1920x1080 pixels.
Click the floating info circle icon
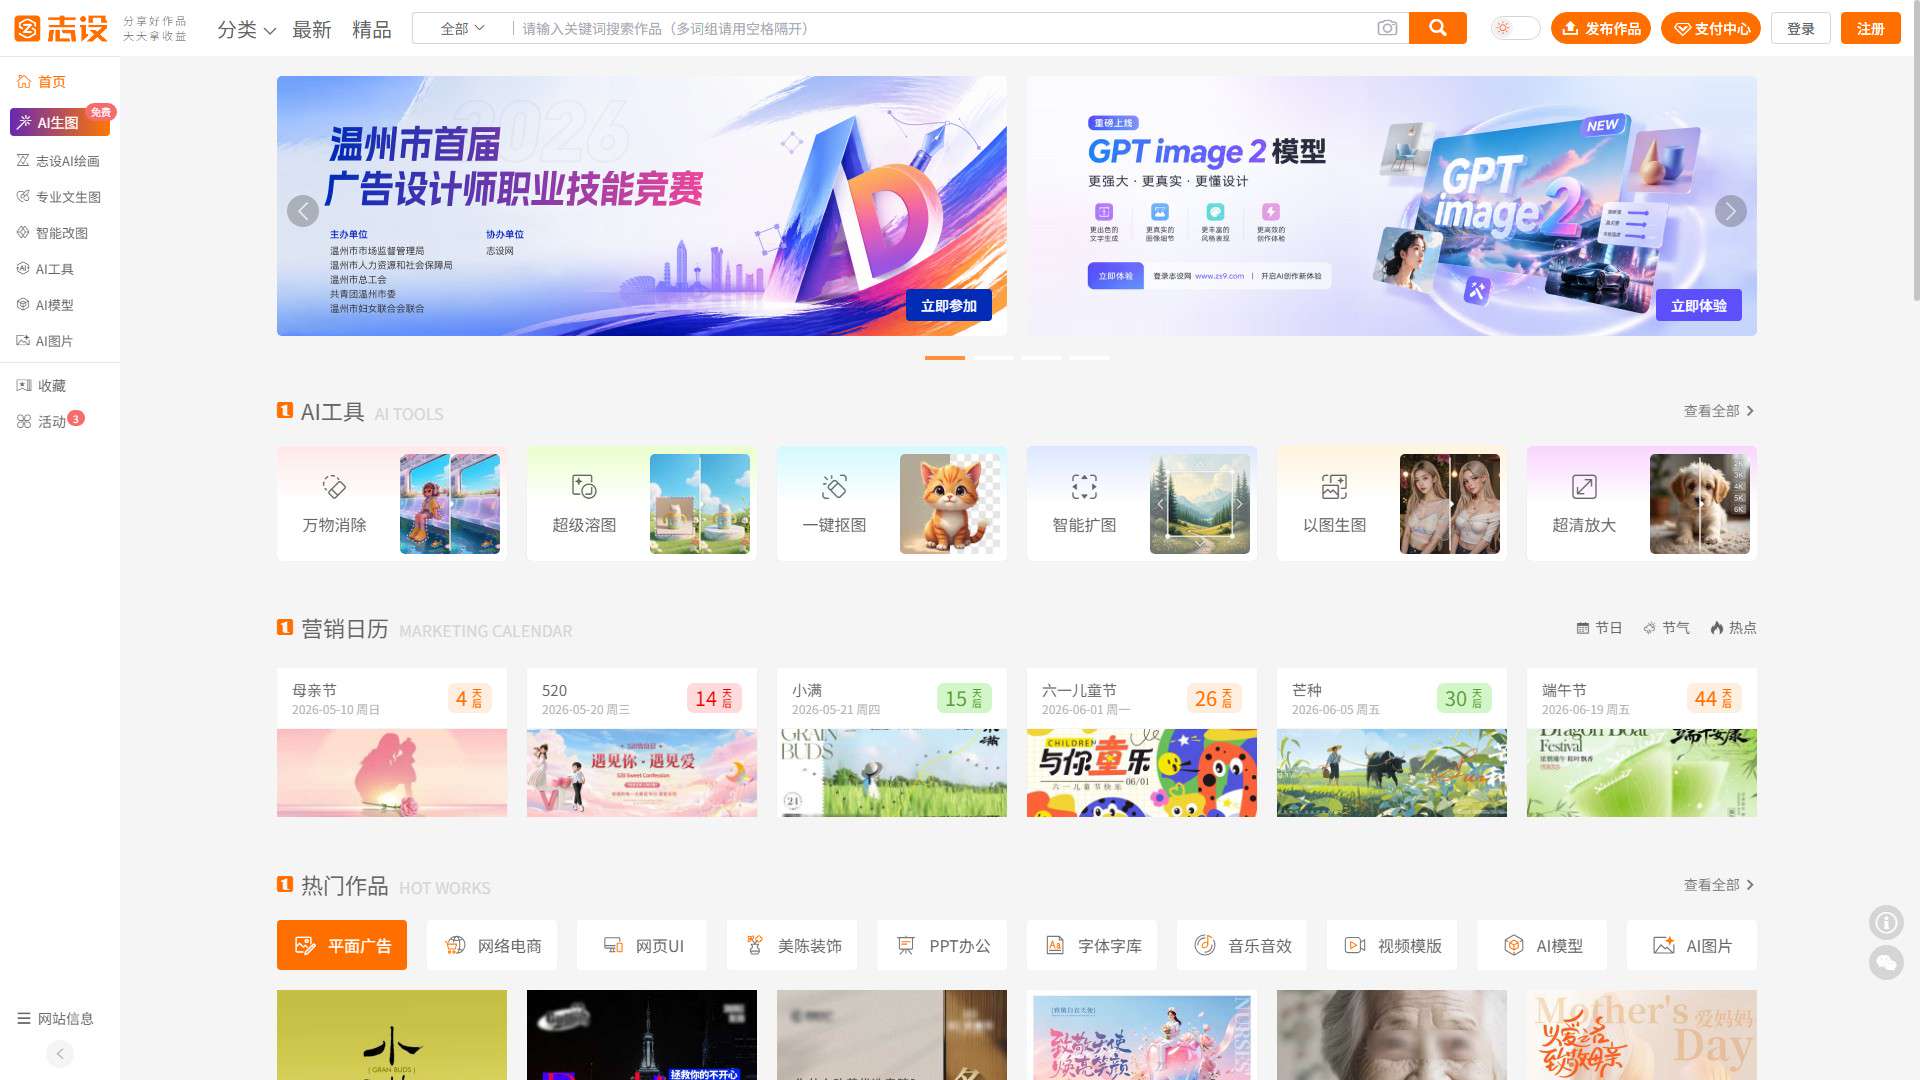tap(1886, 922)
